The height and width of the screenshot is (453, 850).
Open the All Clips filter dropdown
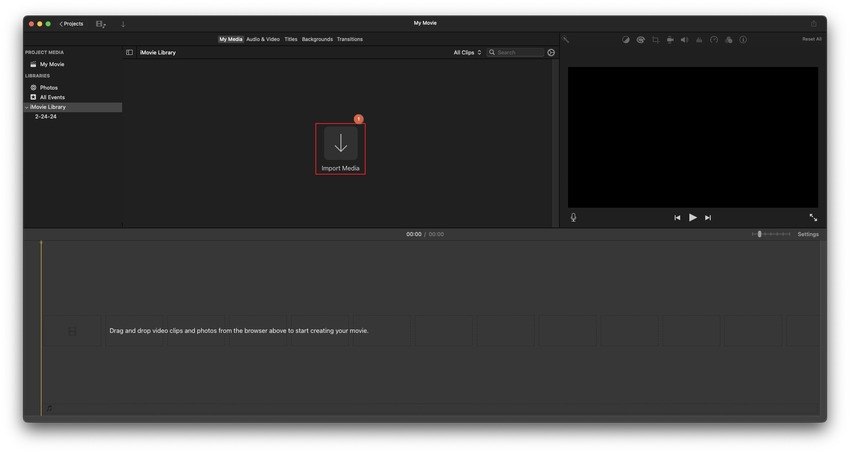pyautogui.click(x=467, y=52)
